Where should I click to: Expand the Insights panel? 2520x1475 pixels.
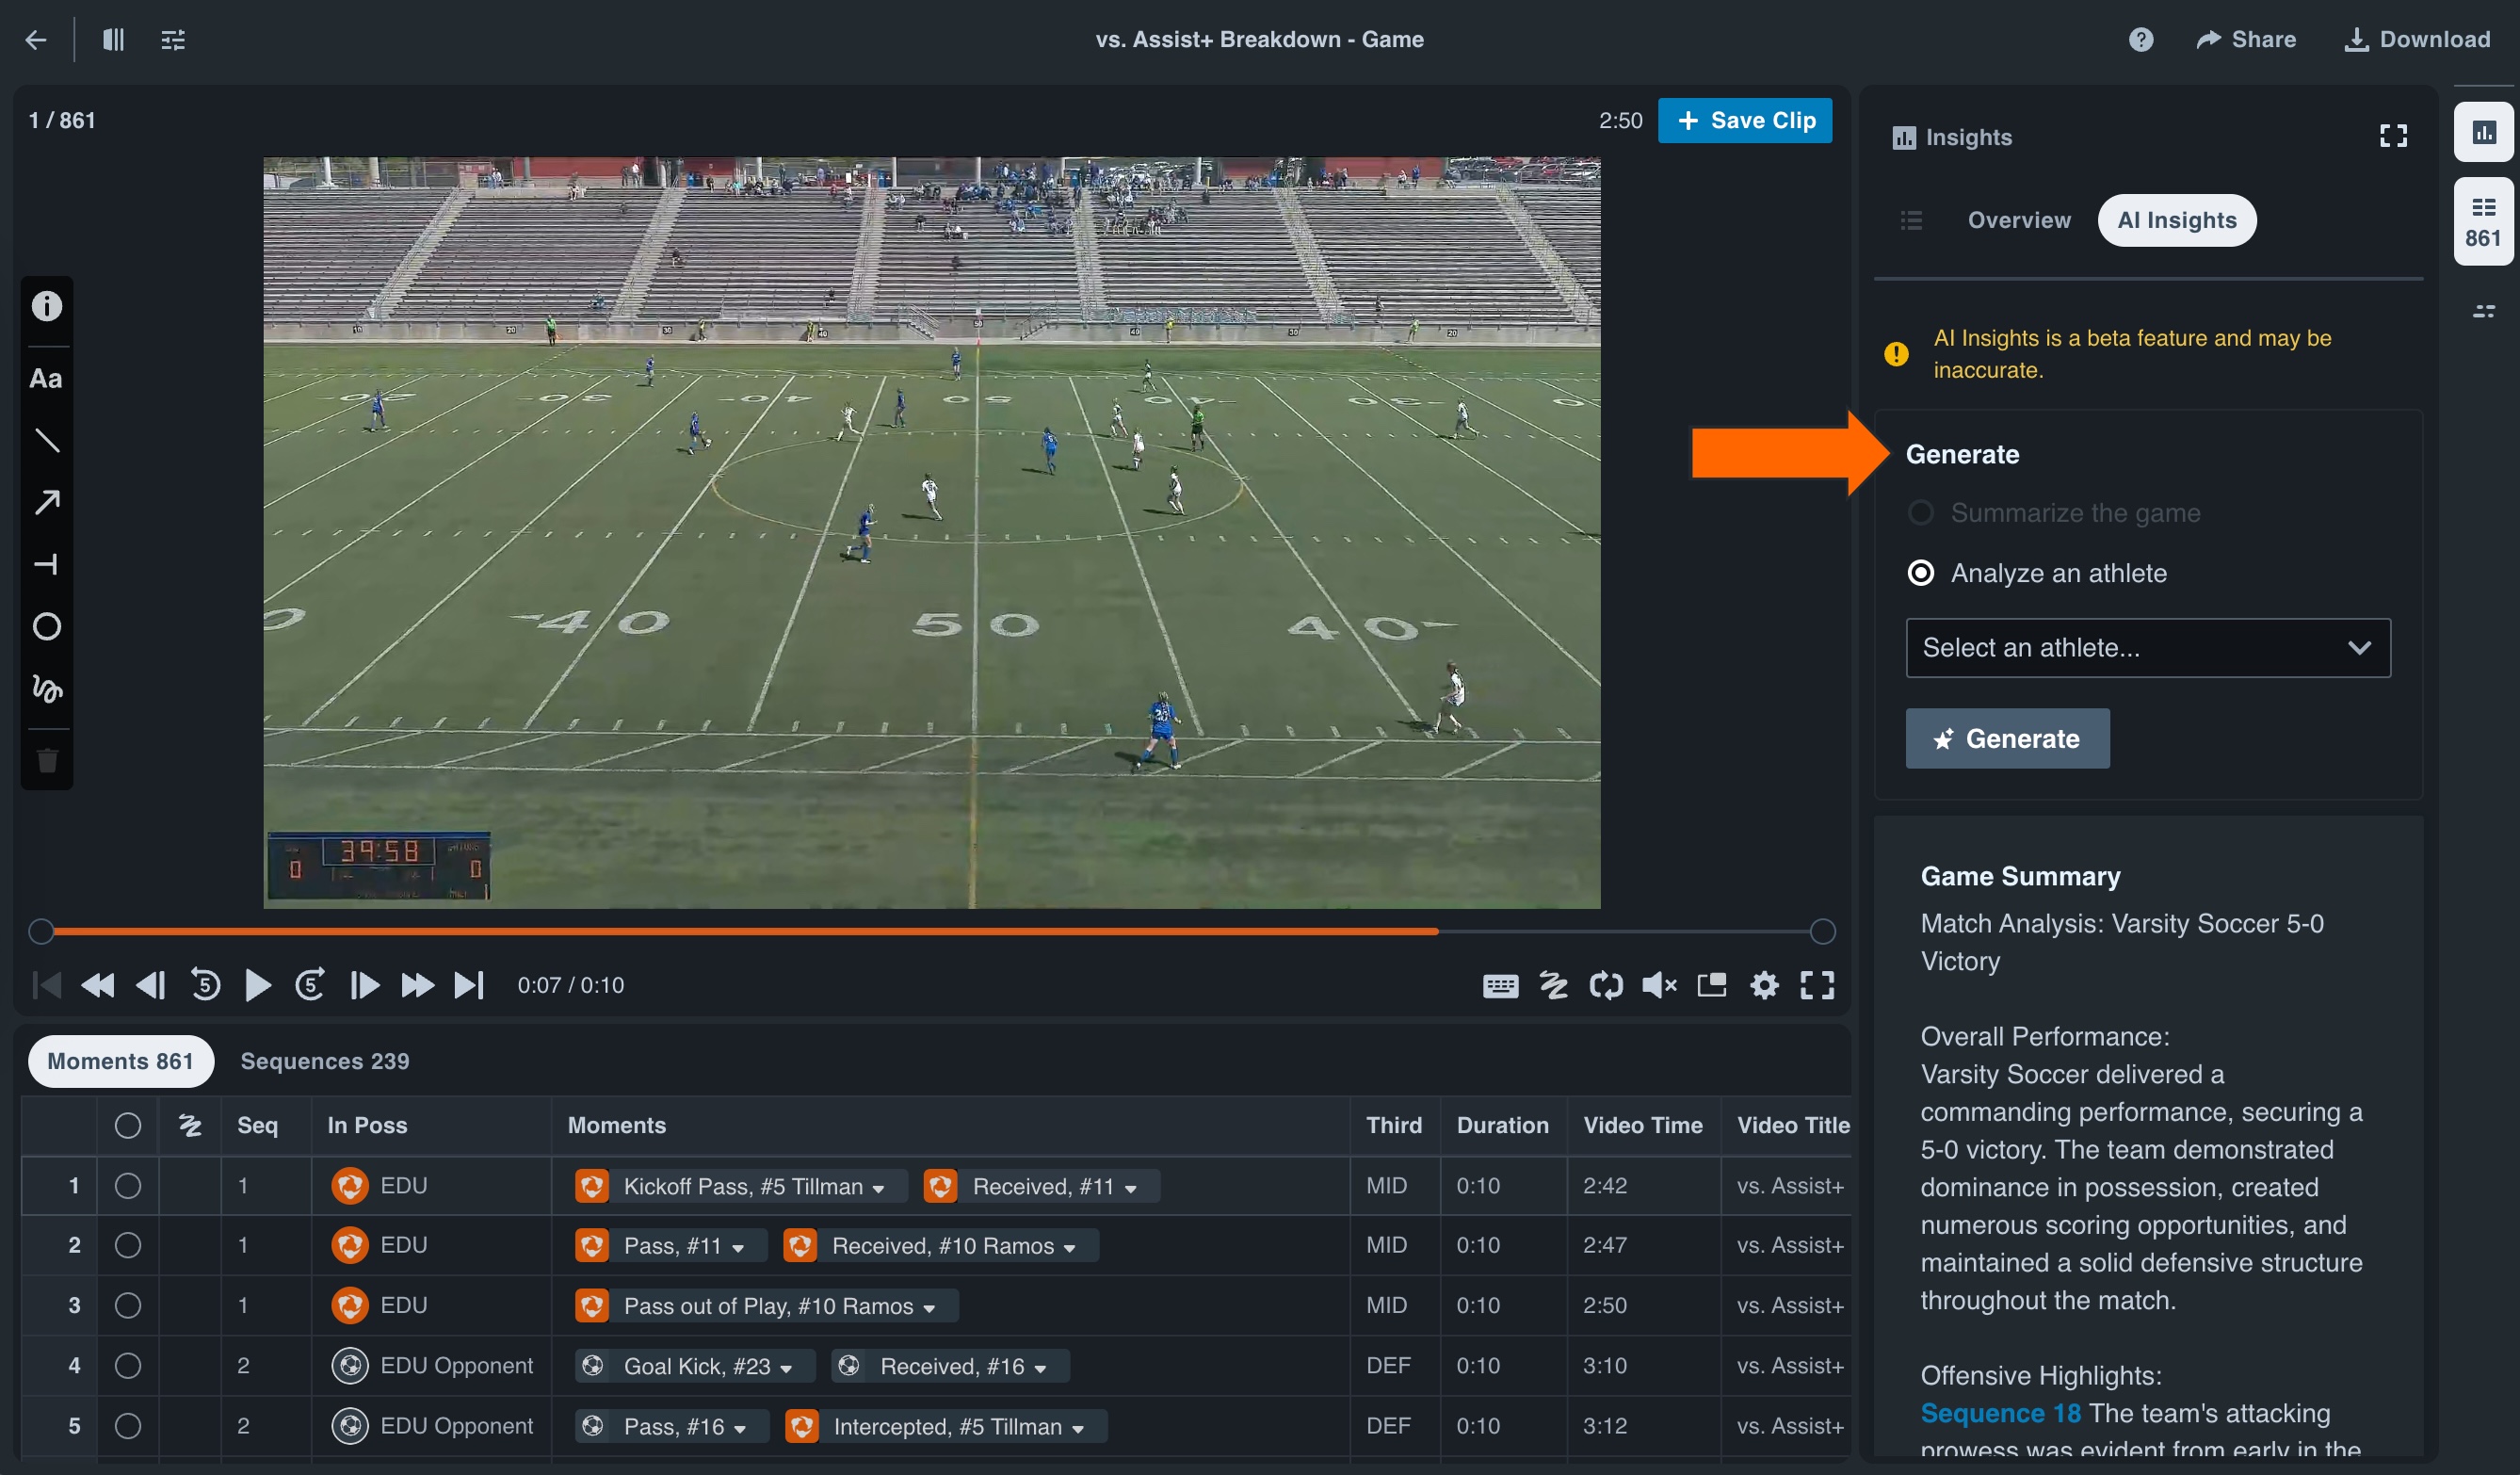tap(2393, 136)
